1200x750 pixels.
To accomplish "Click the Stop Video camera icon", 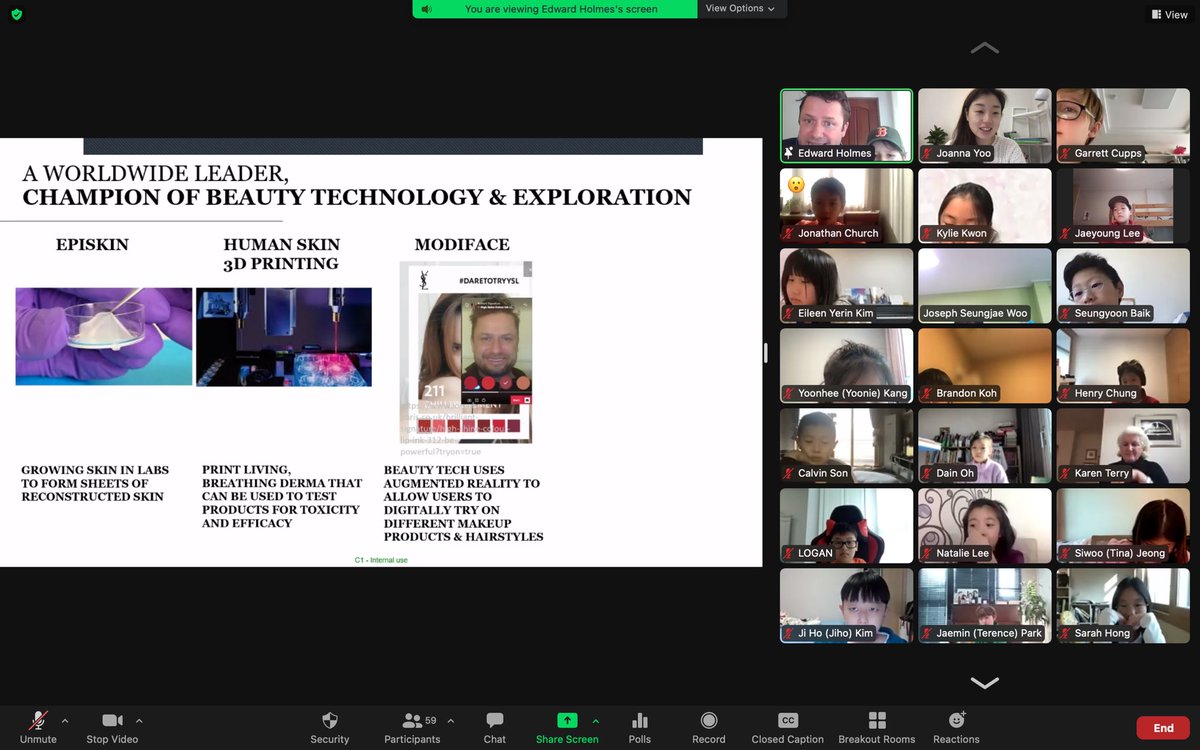I will point(112,720).
